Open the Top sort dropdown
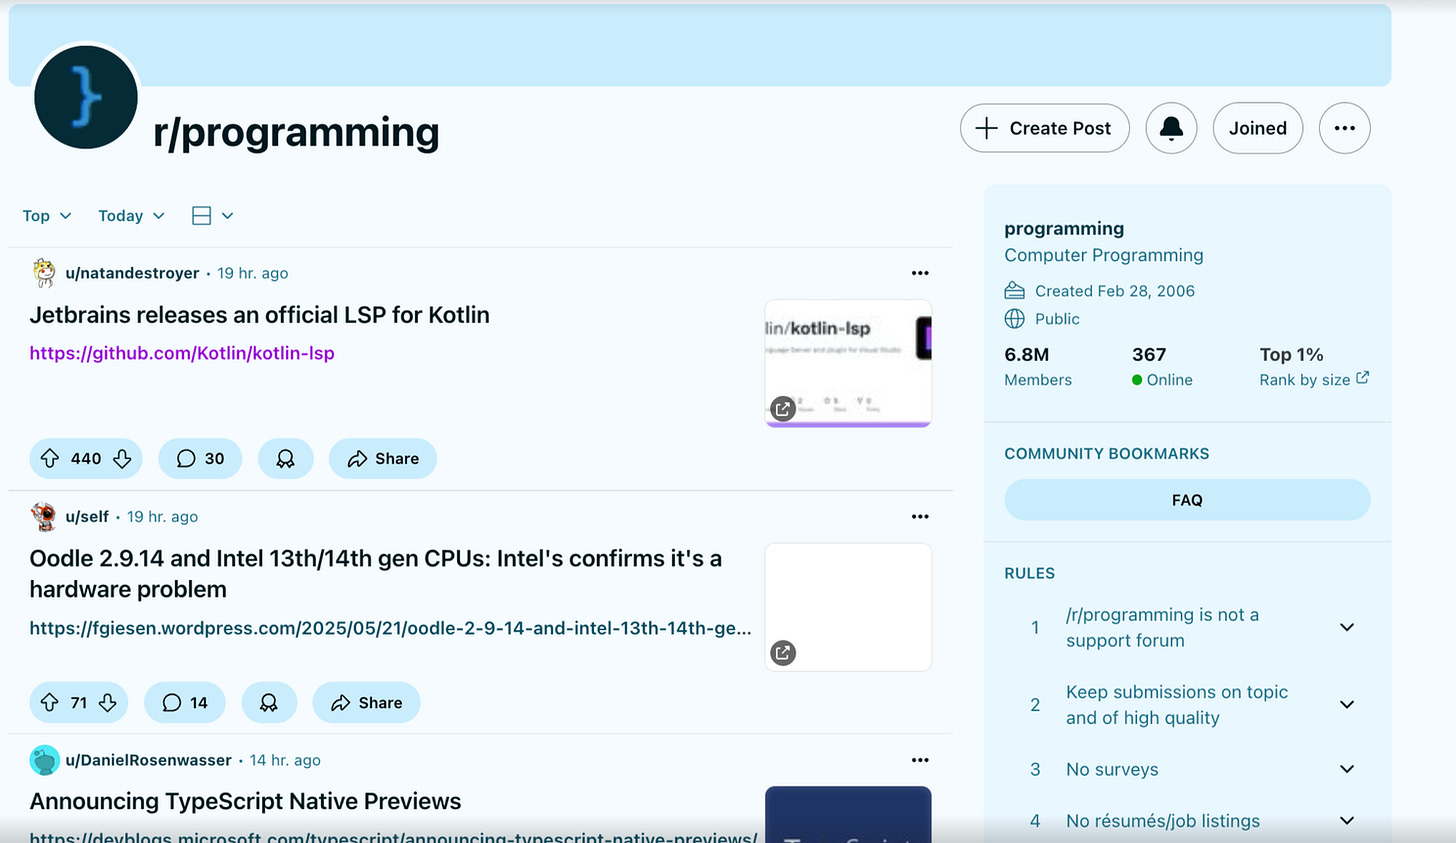1456x843 pixels. click(x=47, y=216)
